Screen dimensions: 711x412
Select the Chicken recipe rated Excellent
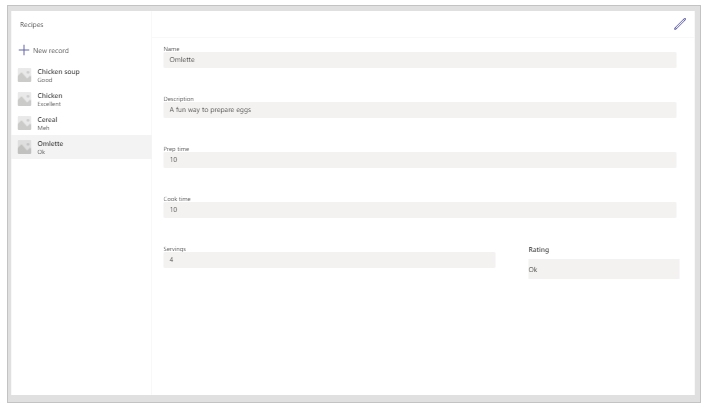pyautogui.click(x=81, y=99)
